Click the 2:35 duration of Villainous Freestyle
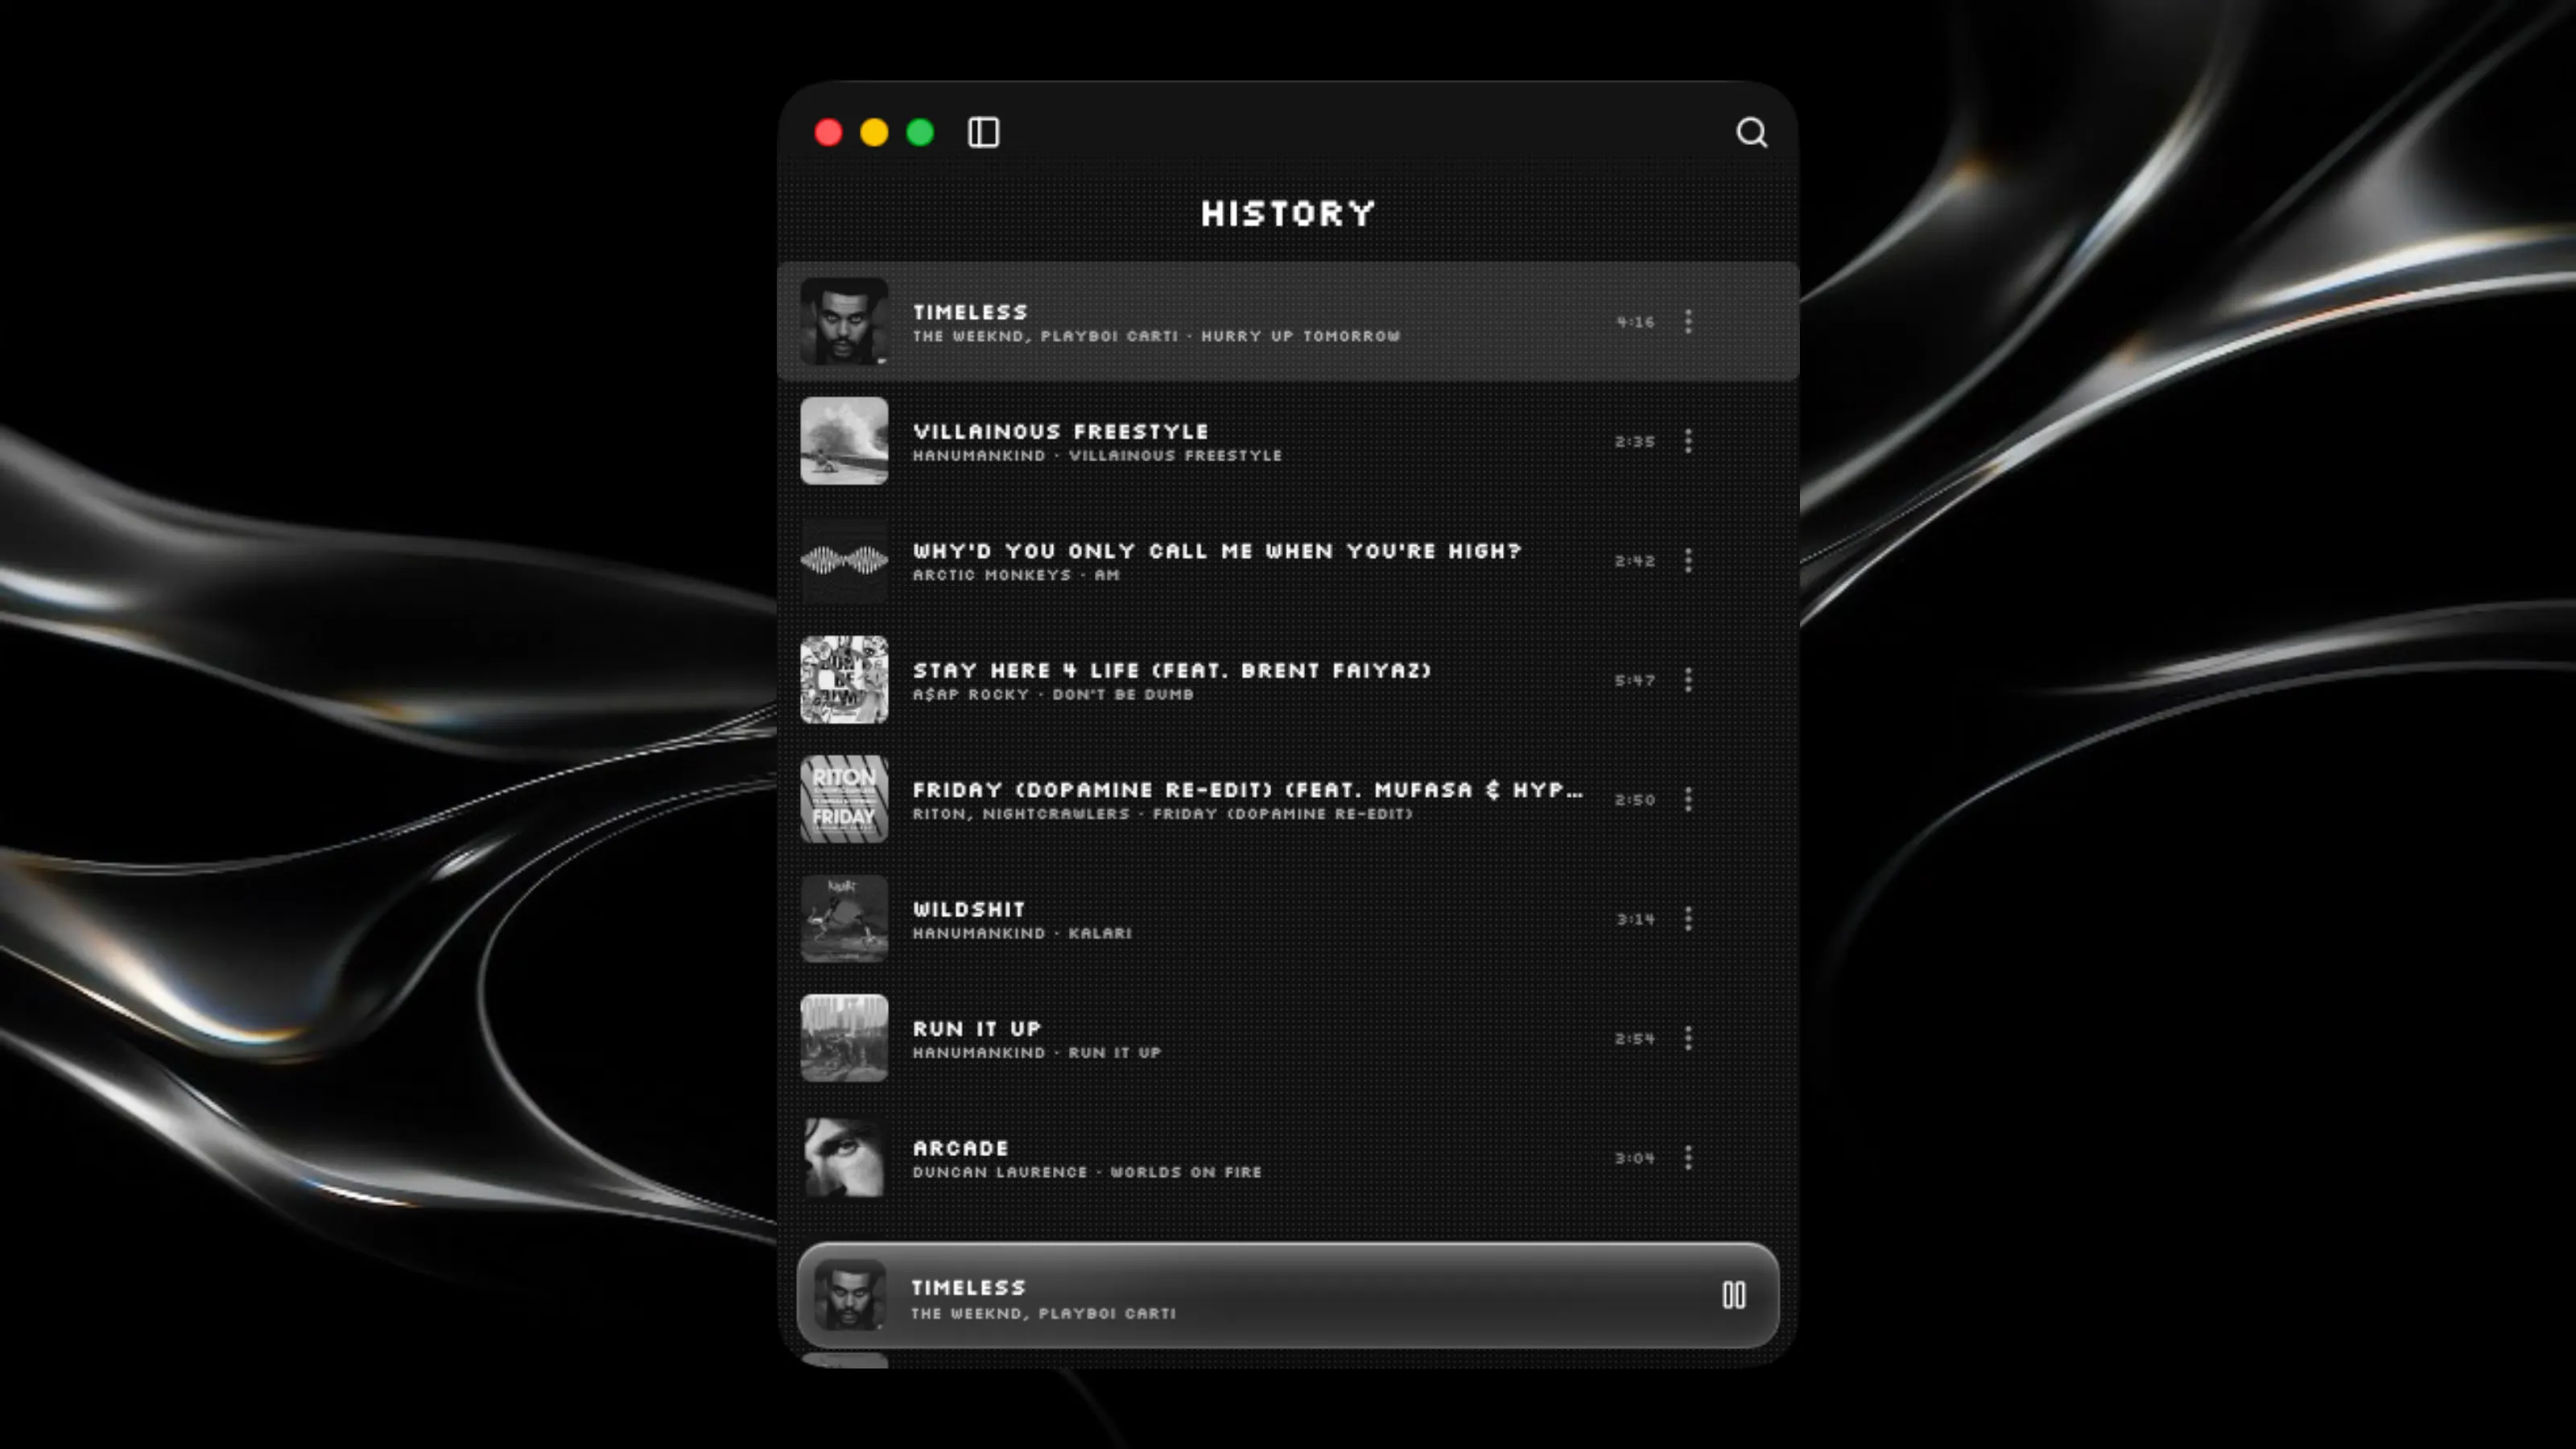The height and width of the screenshot is (1449, 2576). click(1635, 441)
